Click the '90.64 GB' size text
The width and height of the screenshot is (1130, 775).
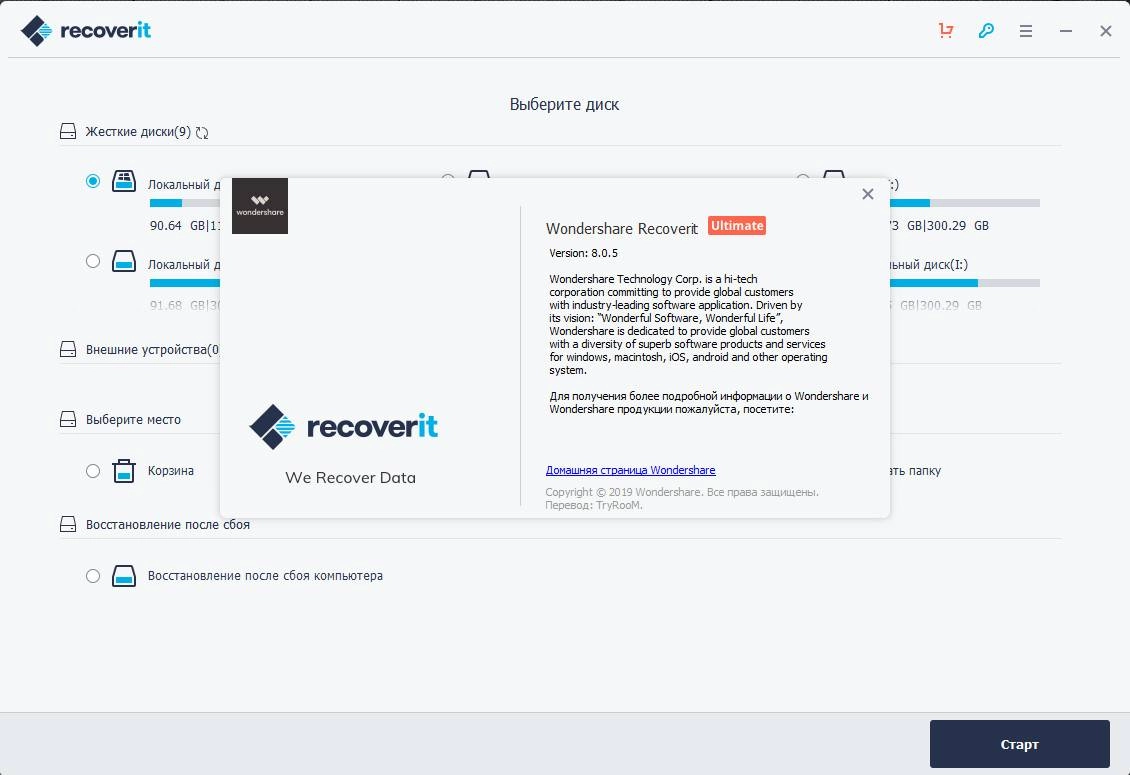tap(177, 226)
